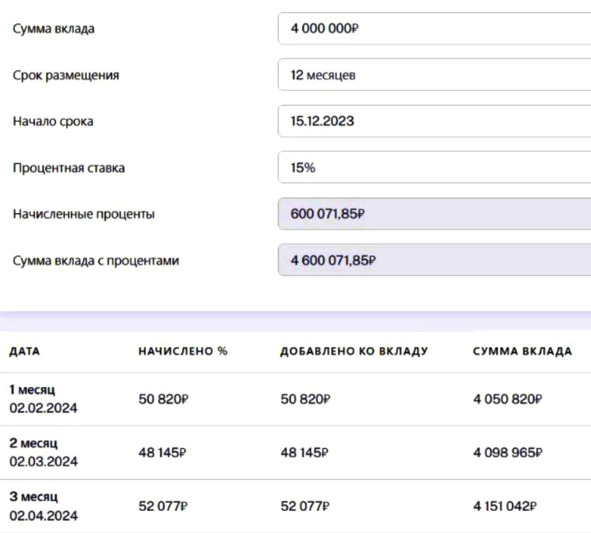Click the Процентная ставка label
Screen dimensions: 591x533
(x=69, y=168)
